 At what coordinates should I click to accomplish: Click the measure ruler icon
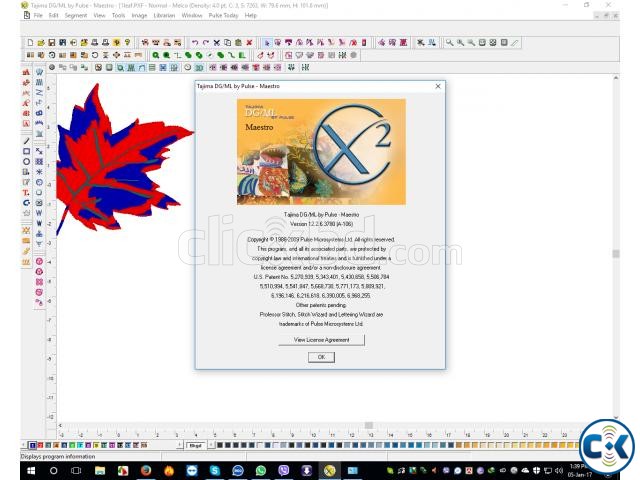click(x=515, y=42)
